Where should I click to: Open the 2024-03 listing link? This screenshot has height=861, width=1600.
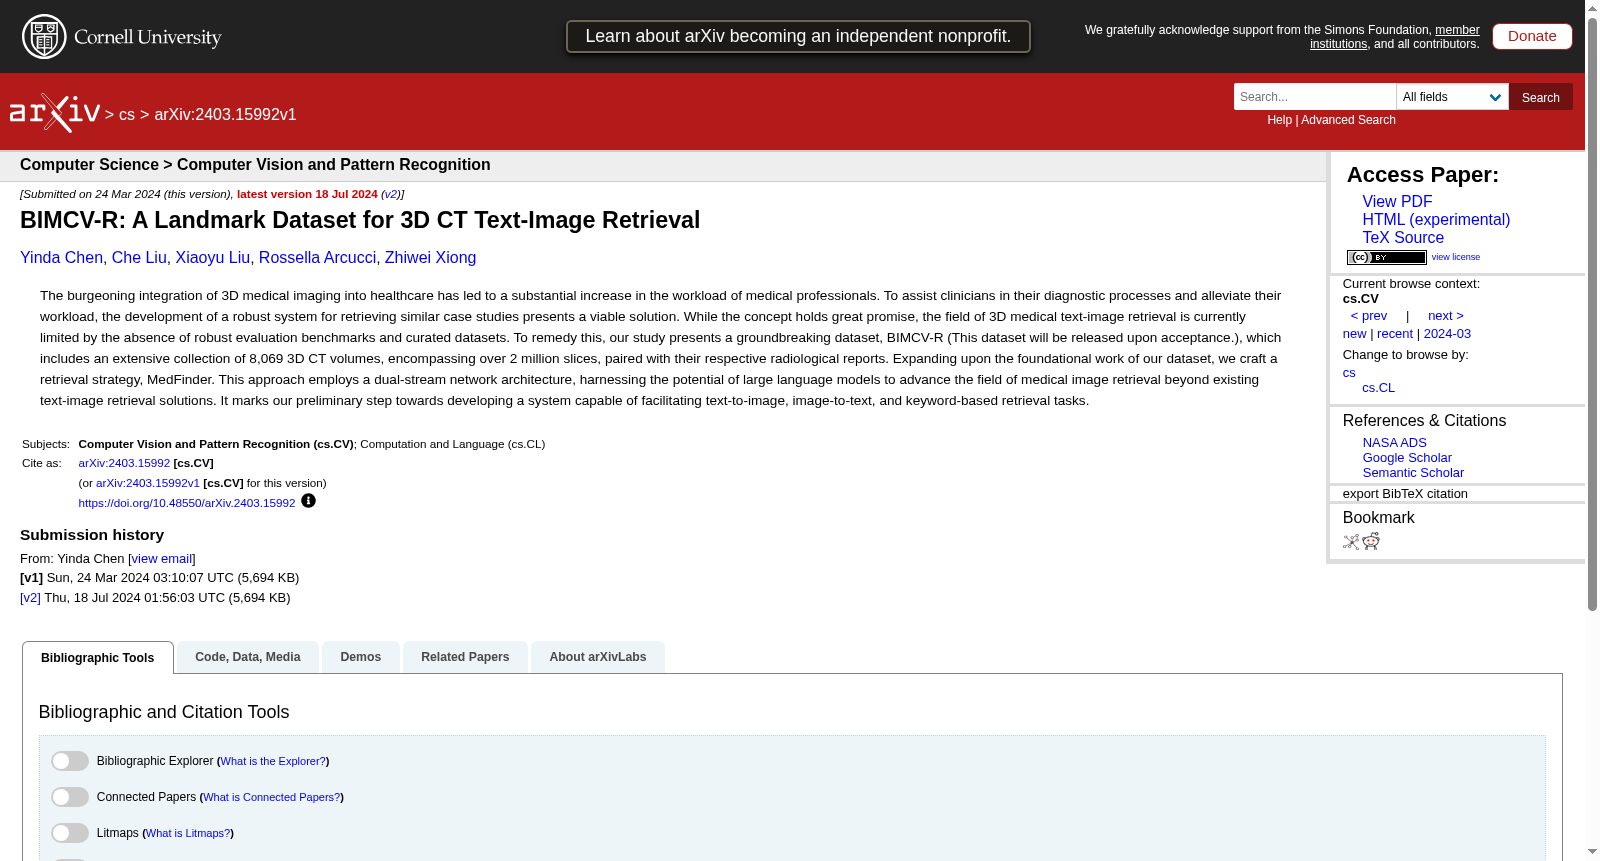(x=1447, y=334)
